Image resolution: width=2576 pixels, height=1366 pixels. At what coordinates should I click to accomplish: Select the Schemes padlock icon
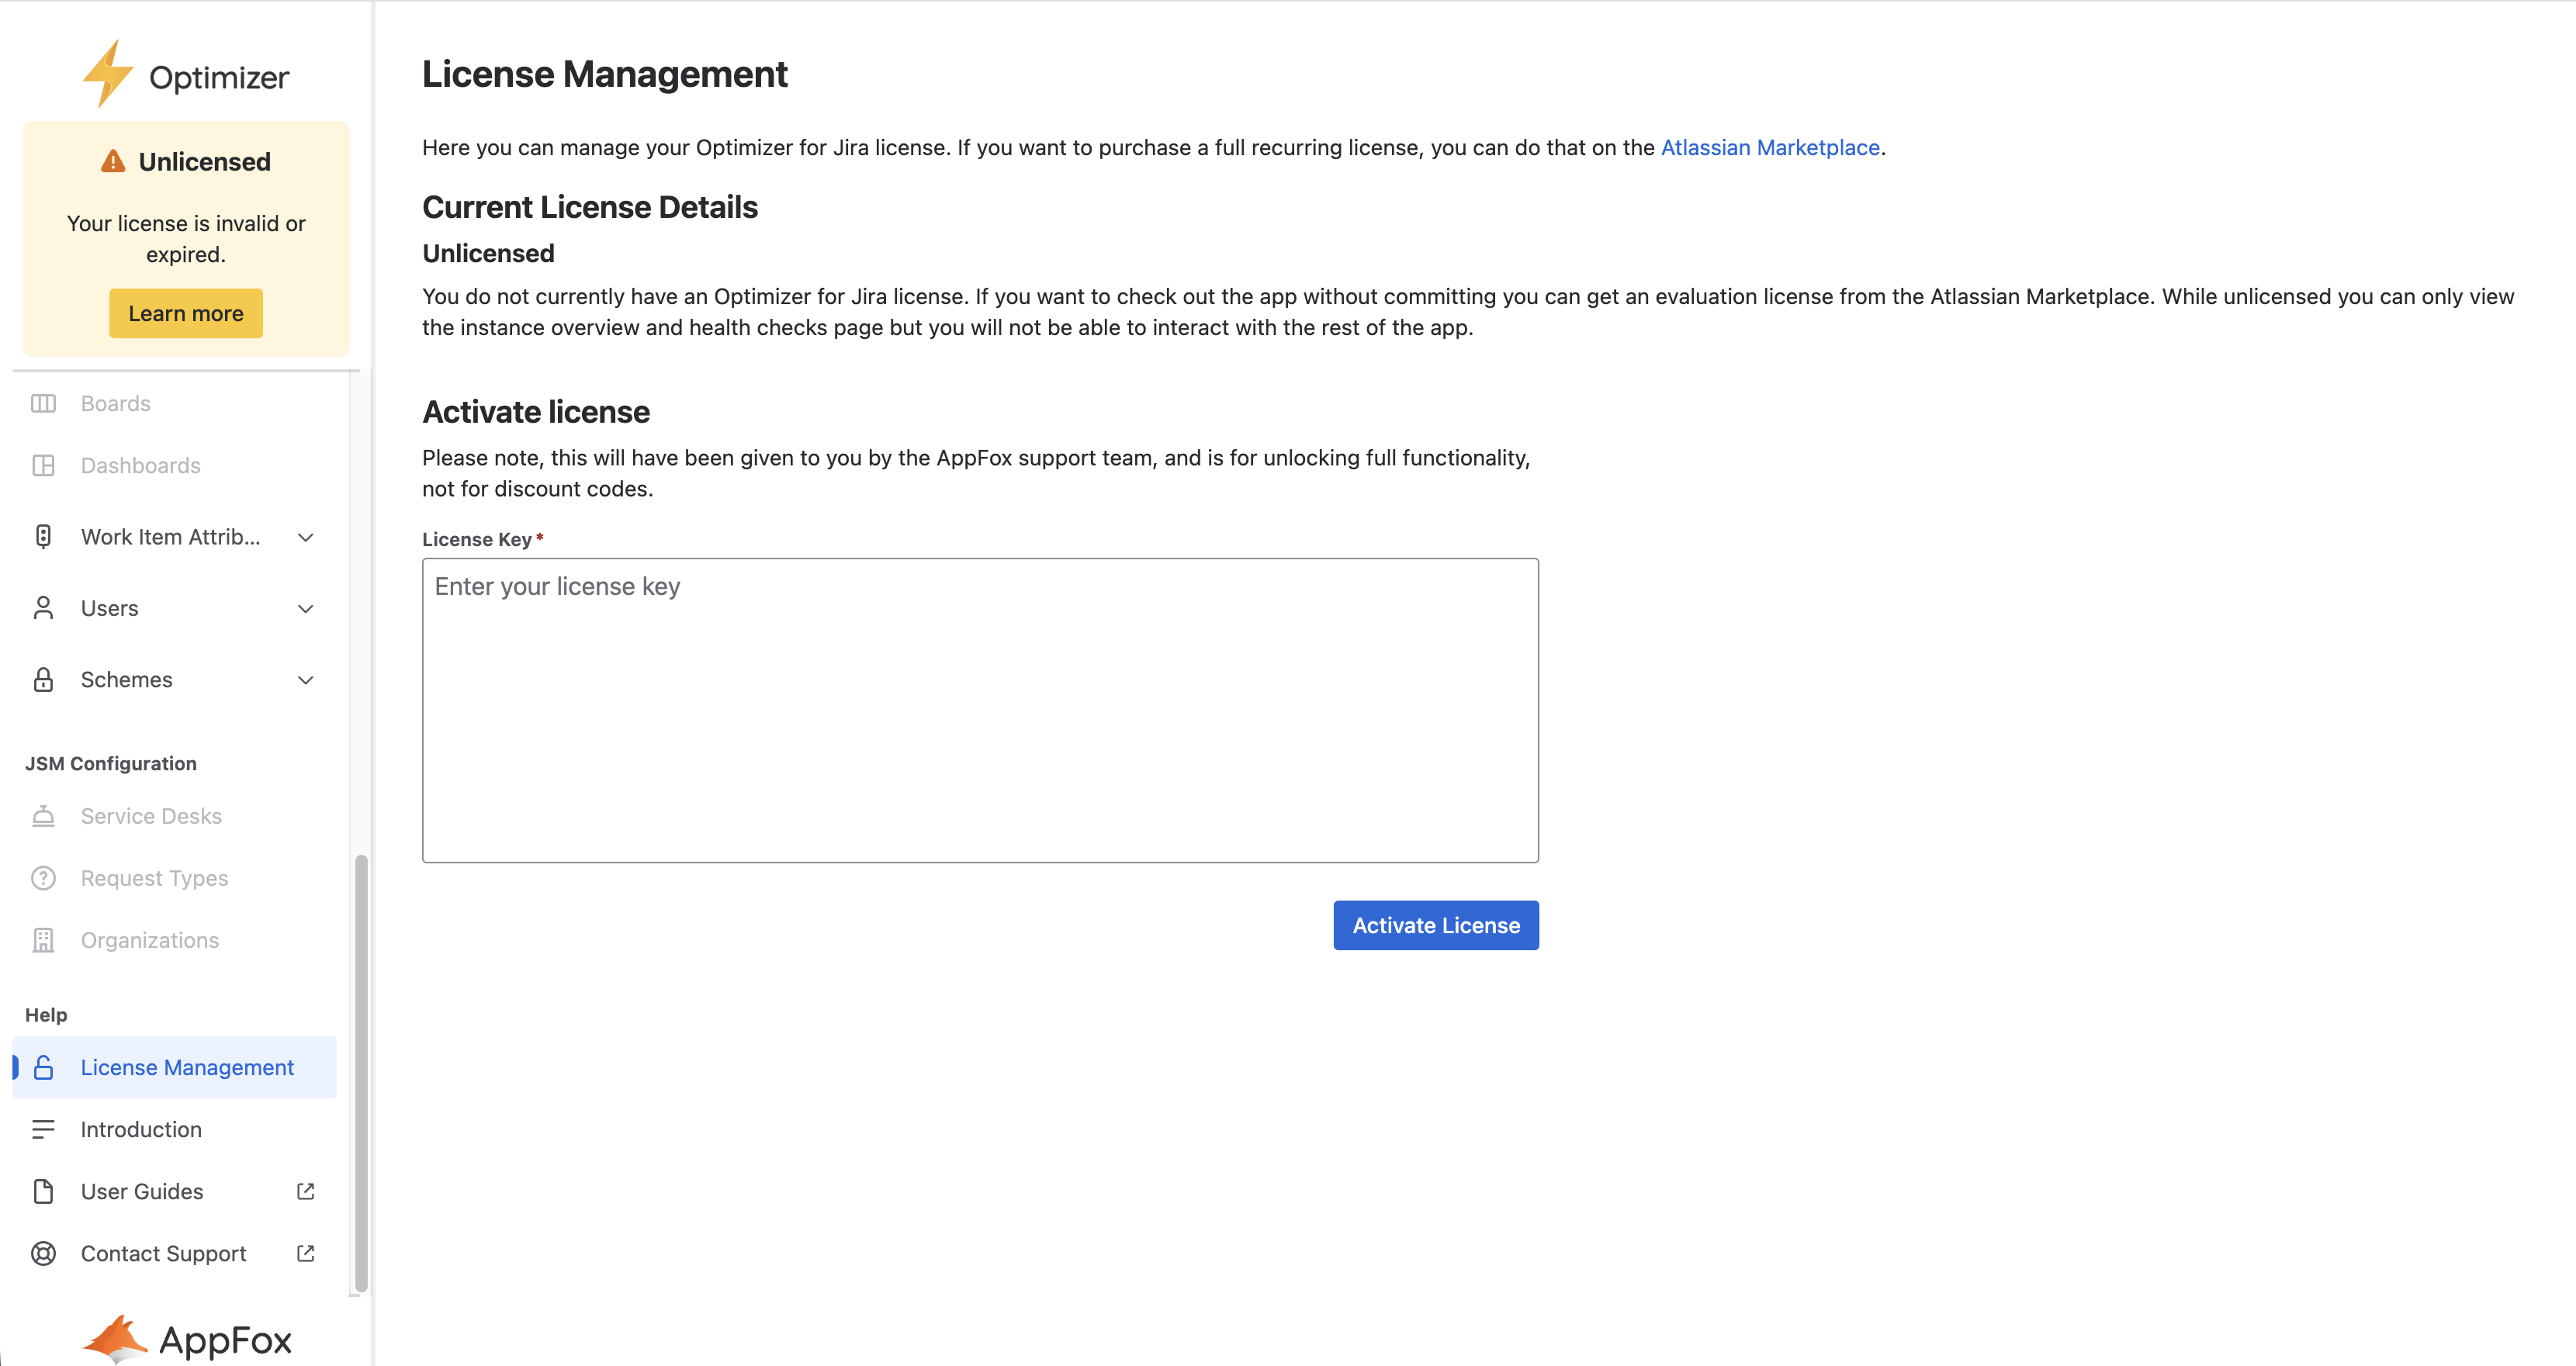coord(43,679)
